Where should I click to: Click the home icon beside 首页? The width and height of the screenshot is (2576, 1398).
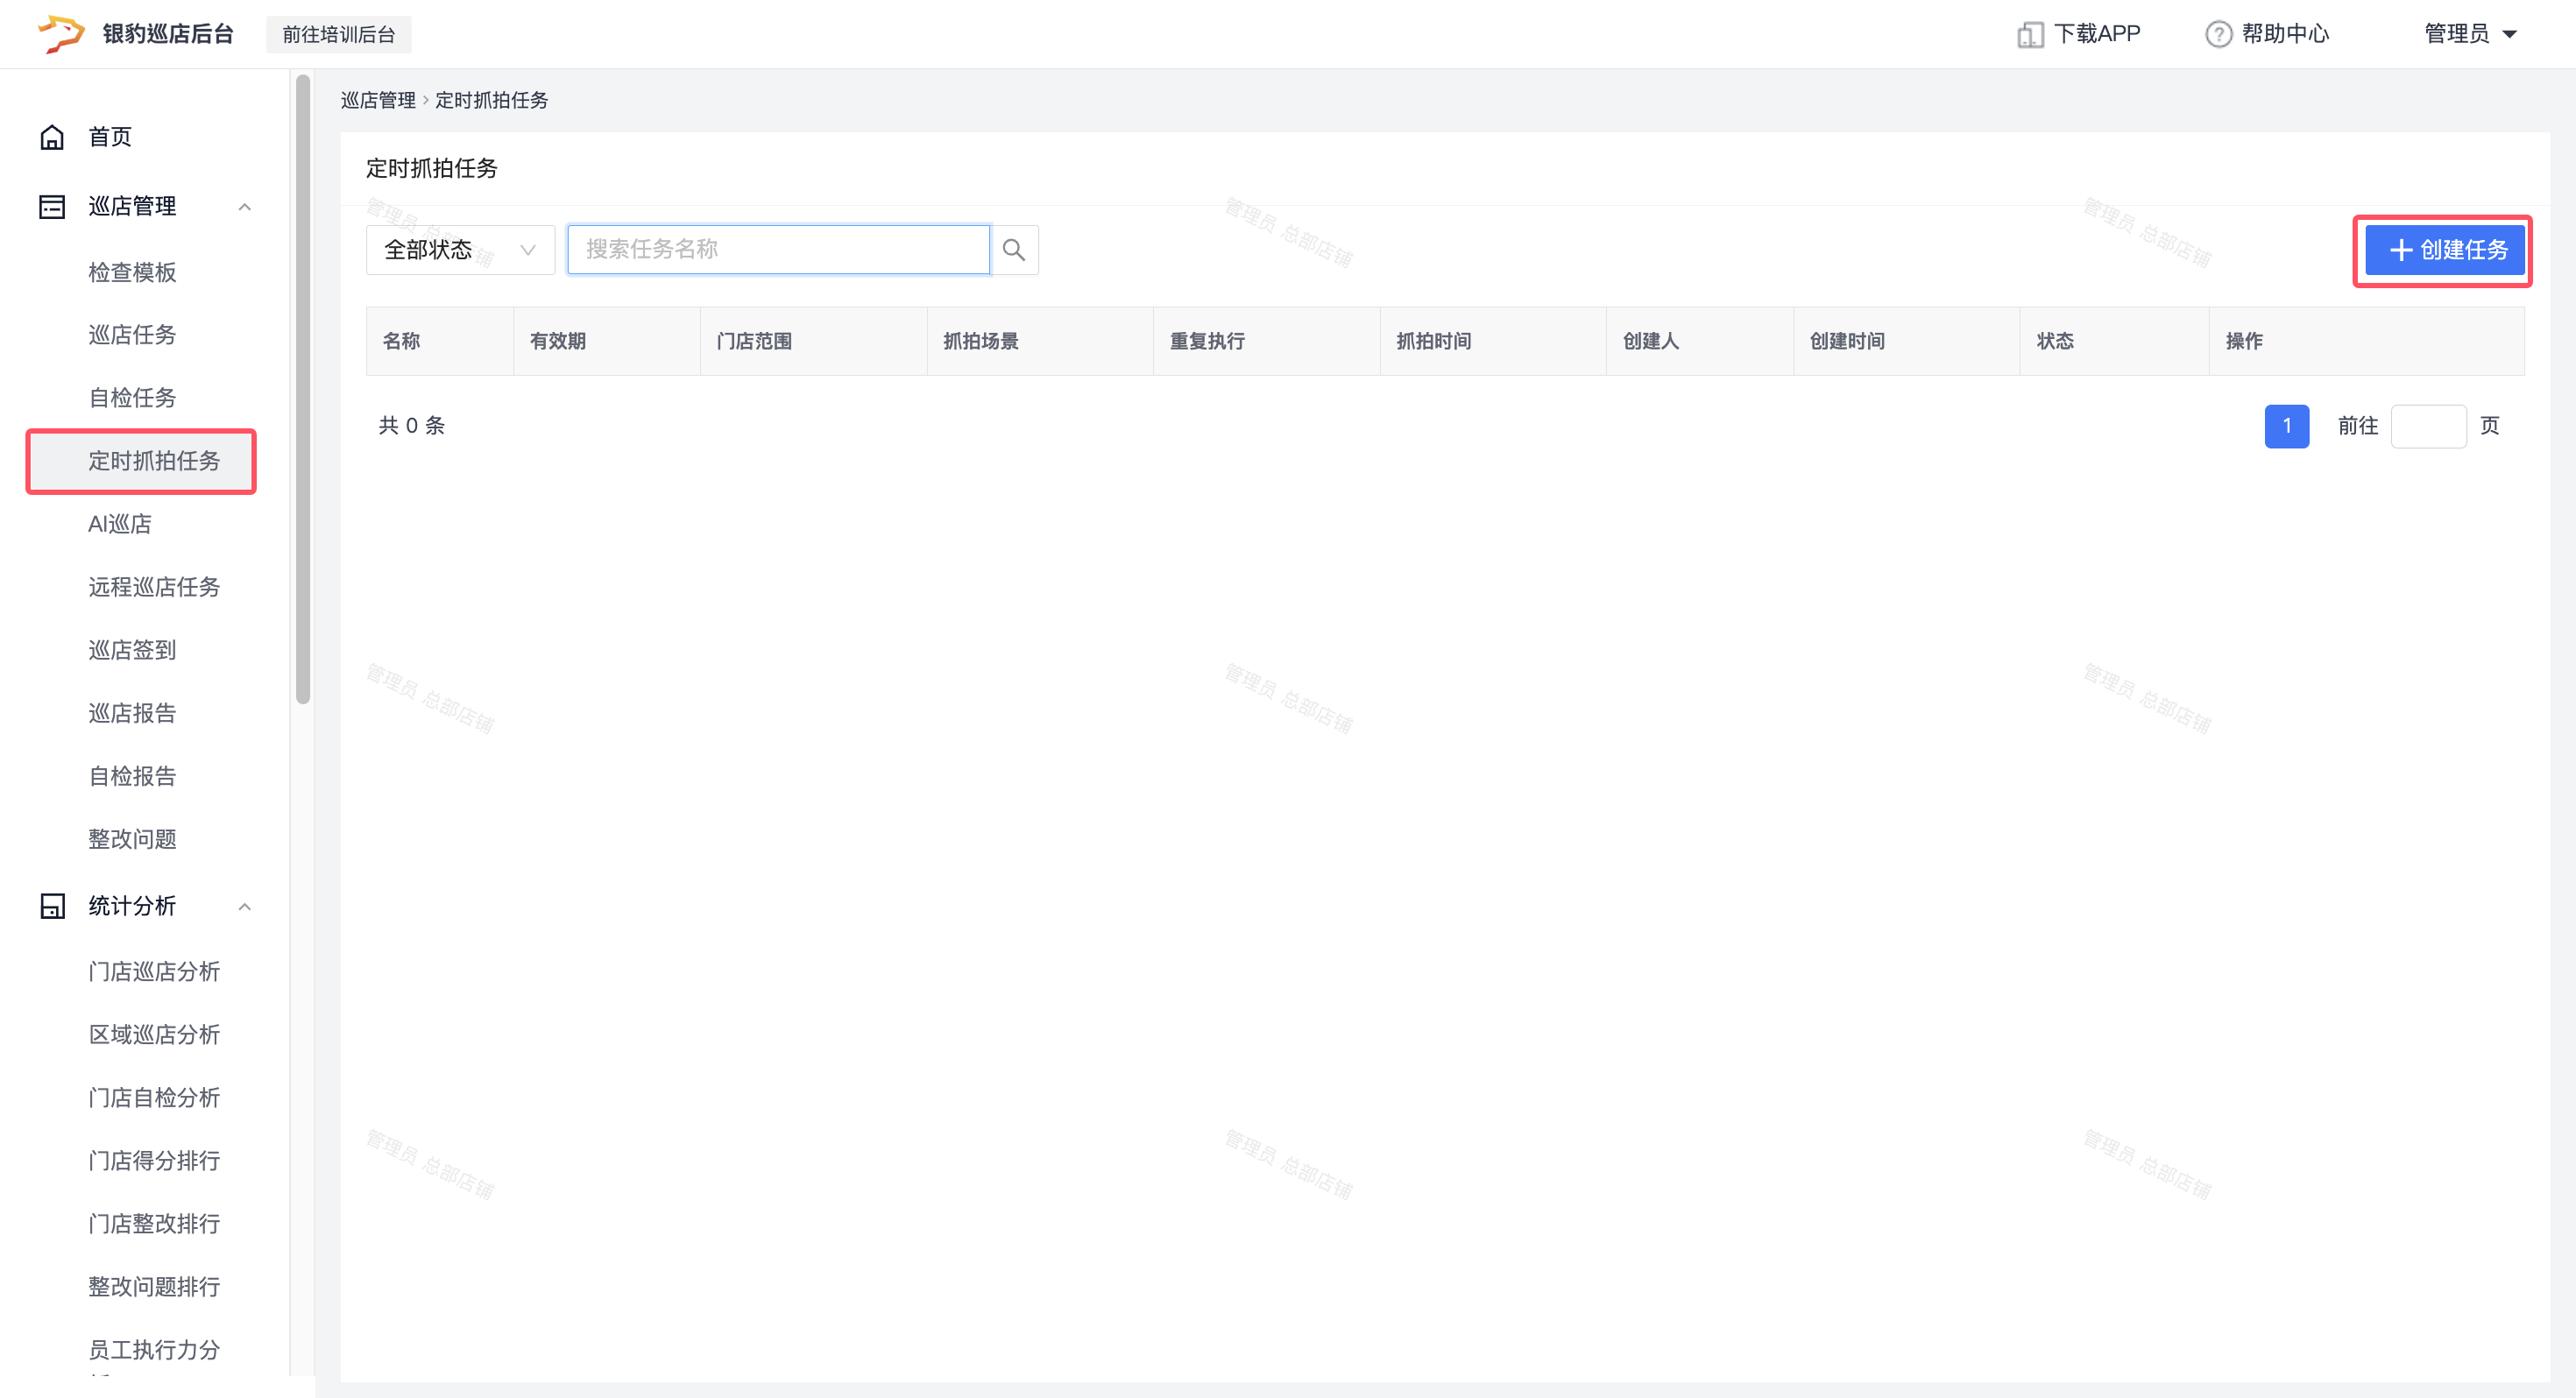tap(52, 137)
